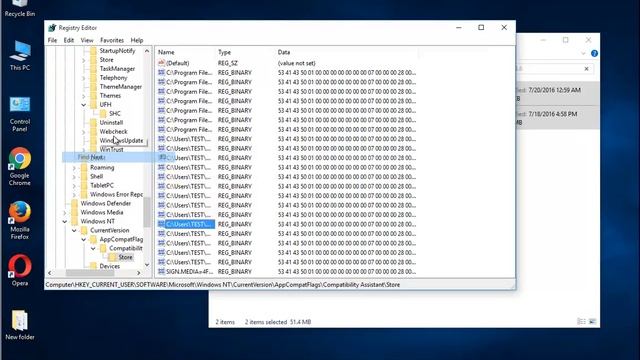Click the Devices folder icon
The image size is (640, 360).
[x=93, y=266]
